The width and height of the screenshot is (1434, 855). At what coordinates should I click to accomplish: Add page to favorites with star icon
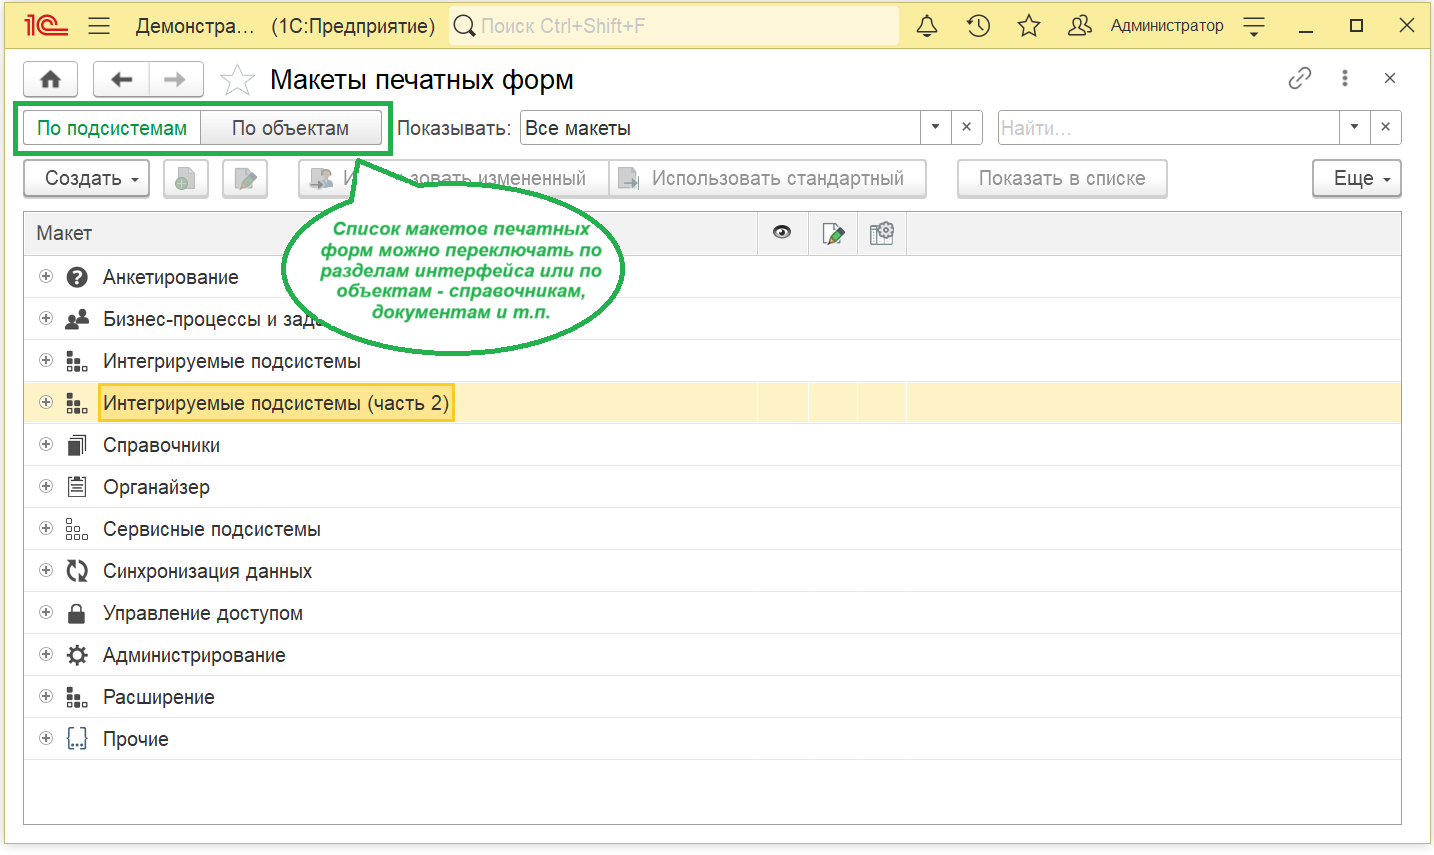click(x=236, y=80)
